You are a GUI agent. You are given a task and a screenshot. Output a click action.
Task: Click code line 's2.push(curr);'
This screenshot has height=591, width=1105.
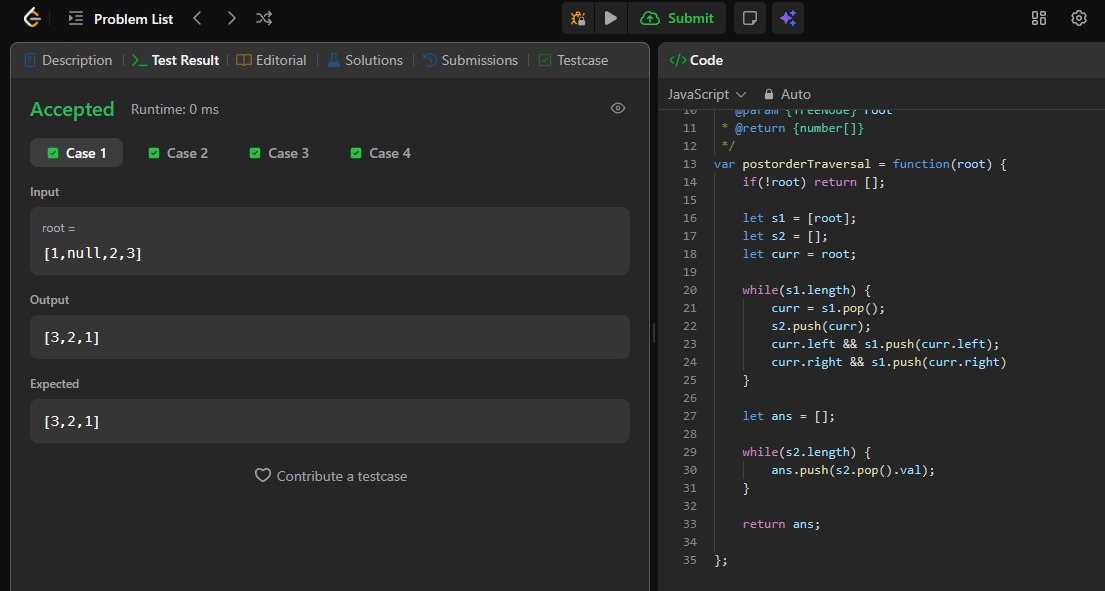tap(820, 326)
